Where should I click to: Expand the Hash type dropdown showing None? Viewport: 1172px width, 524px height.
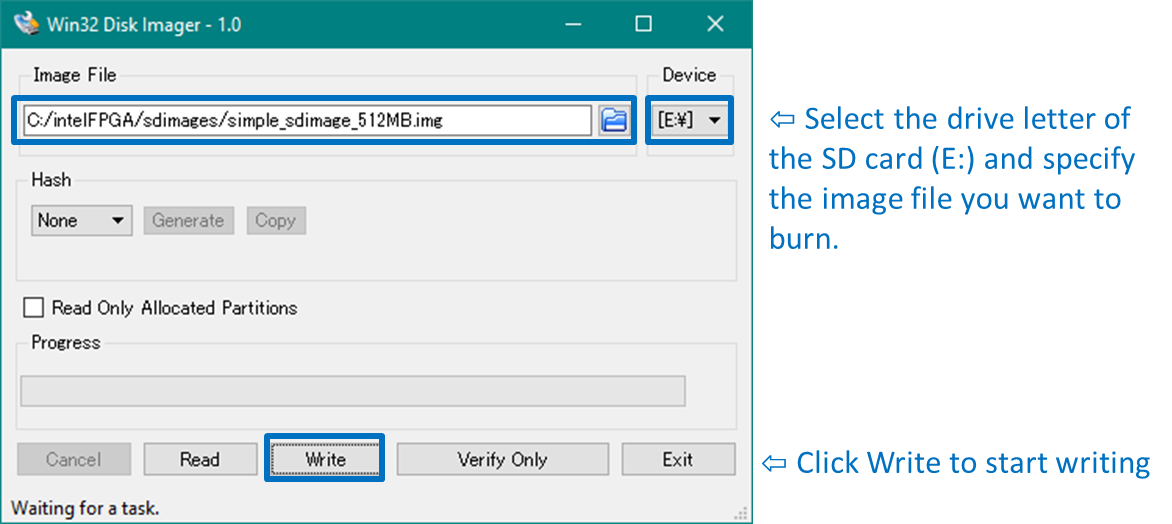(x=82, y=221)
